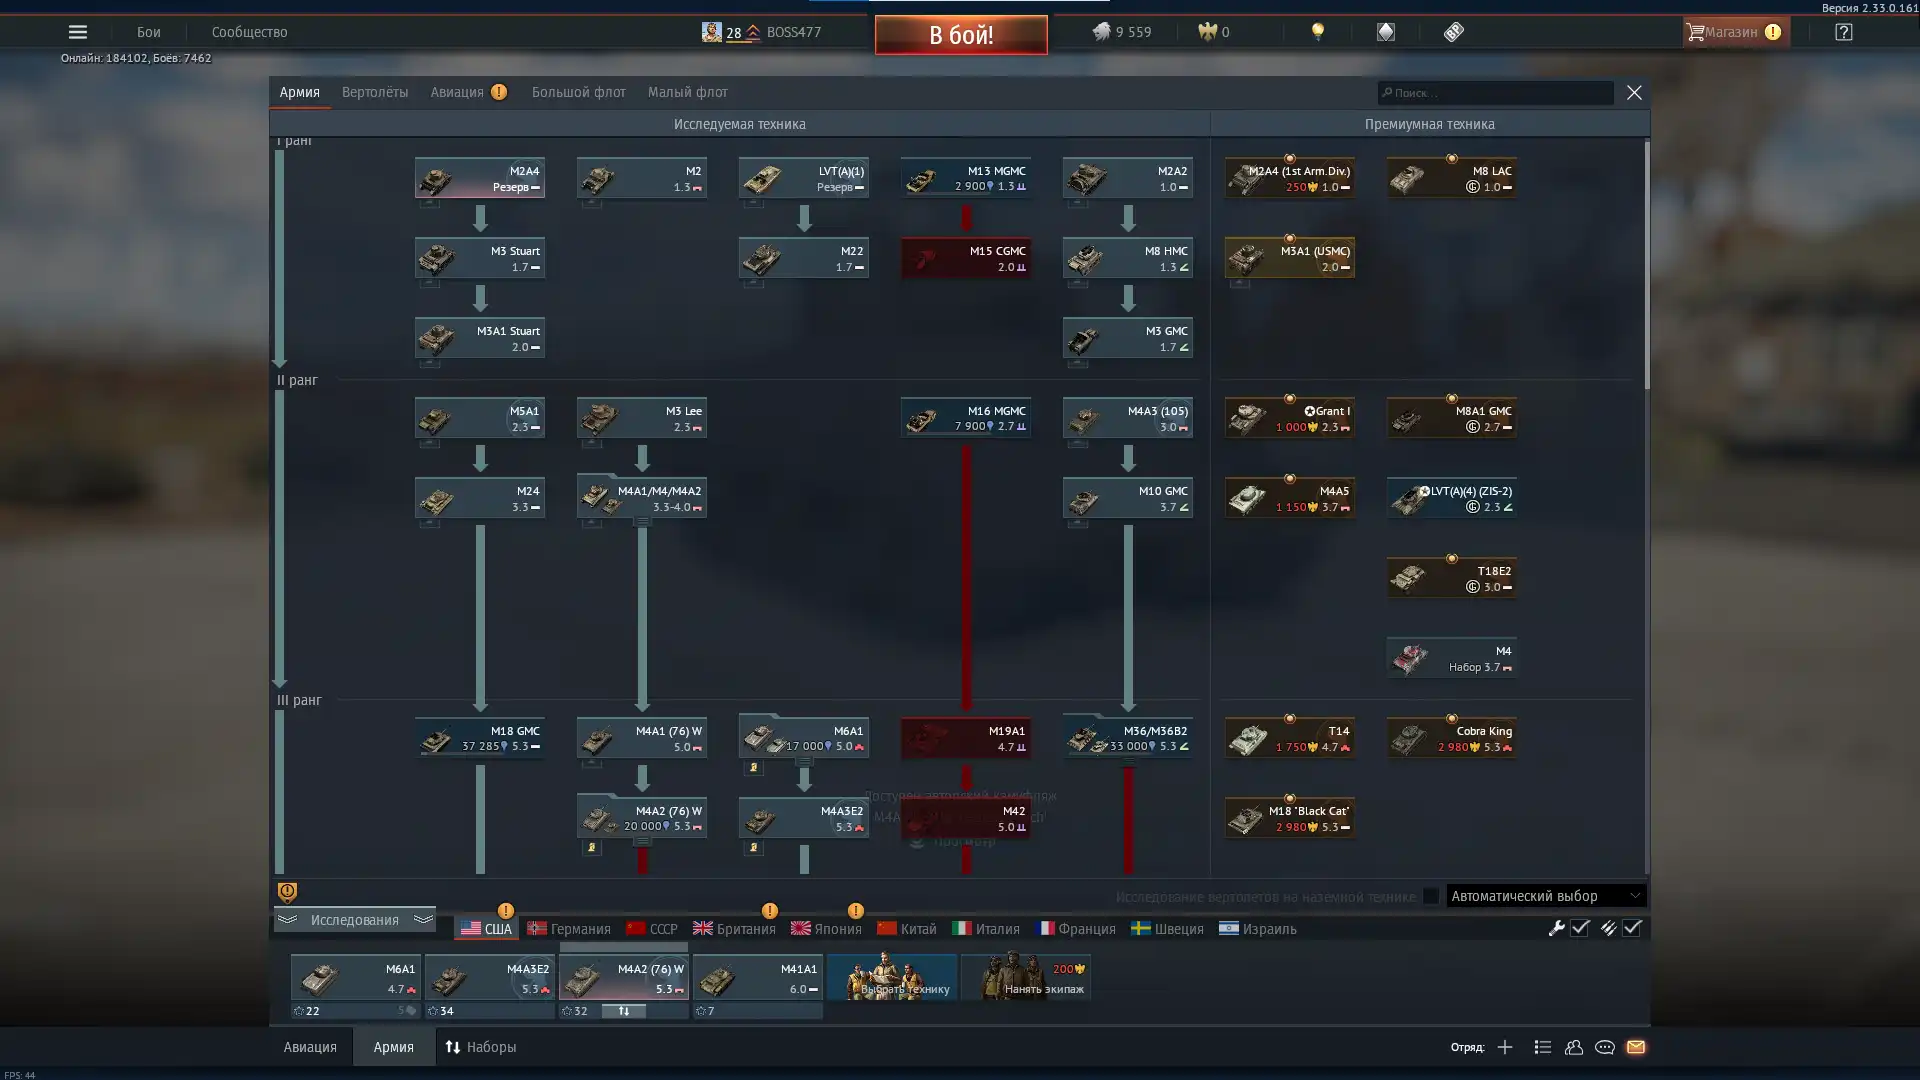Select the США nation
The width and height of the screenshot is (1920, 1080).
pyautogui.click(x=486, y=929)
